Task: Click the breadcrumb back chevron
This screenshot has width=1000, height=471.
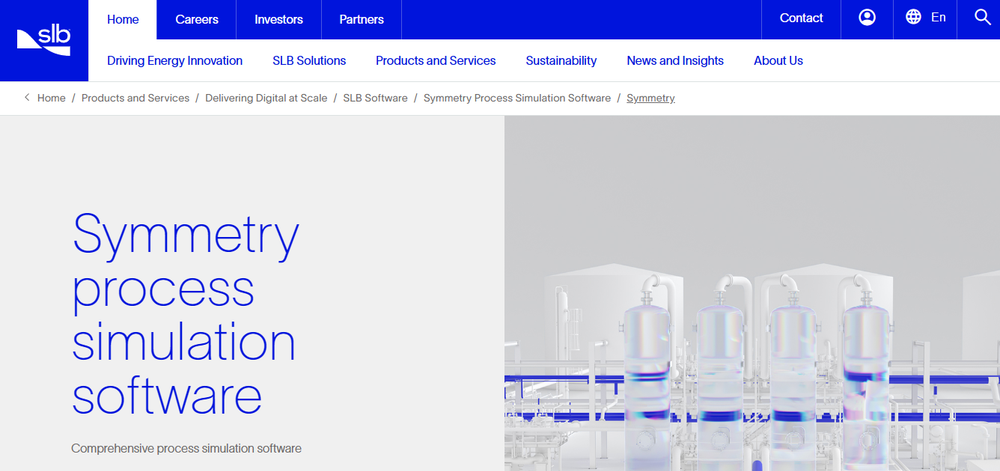Action: tap(27, 98)
